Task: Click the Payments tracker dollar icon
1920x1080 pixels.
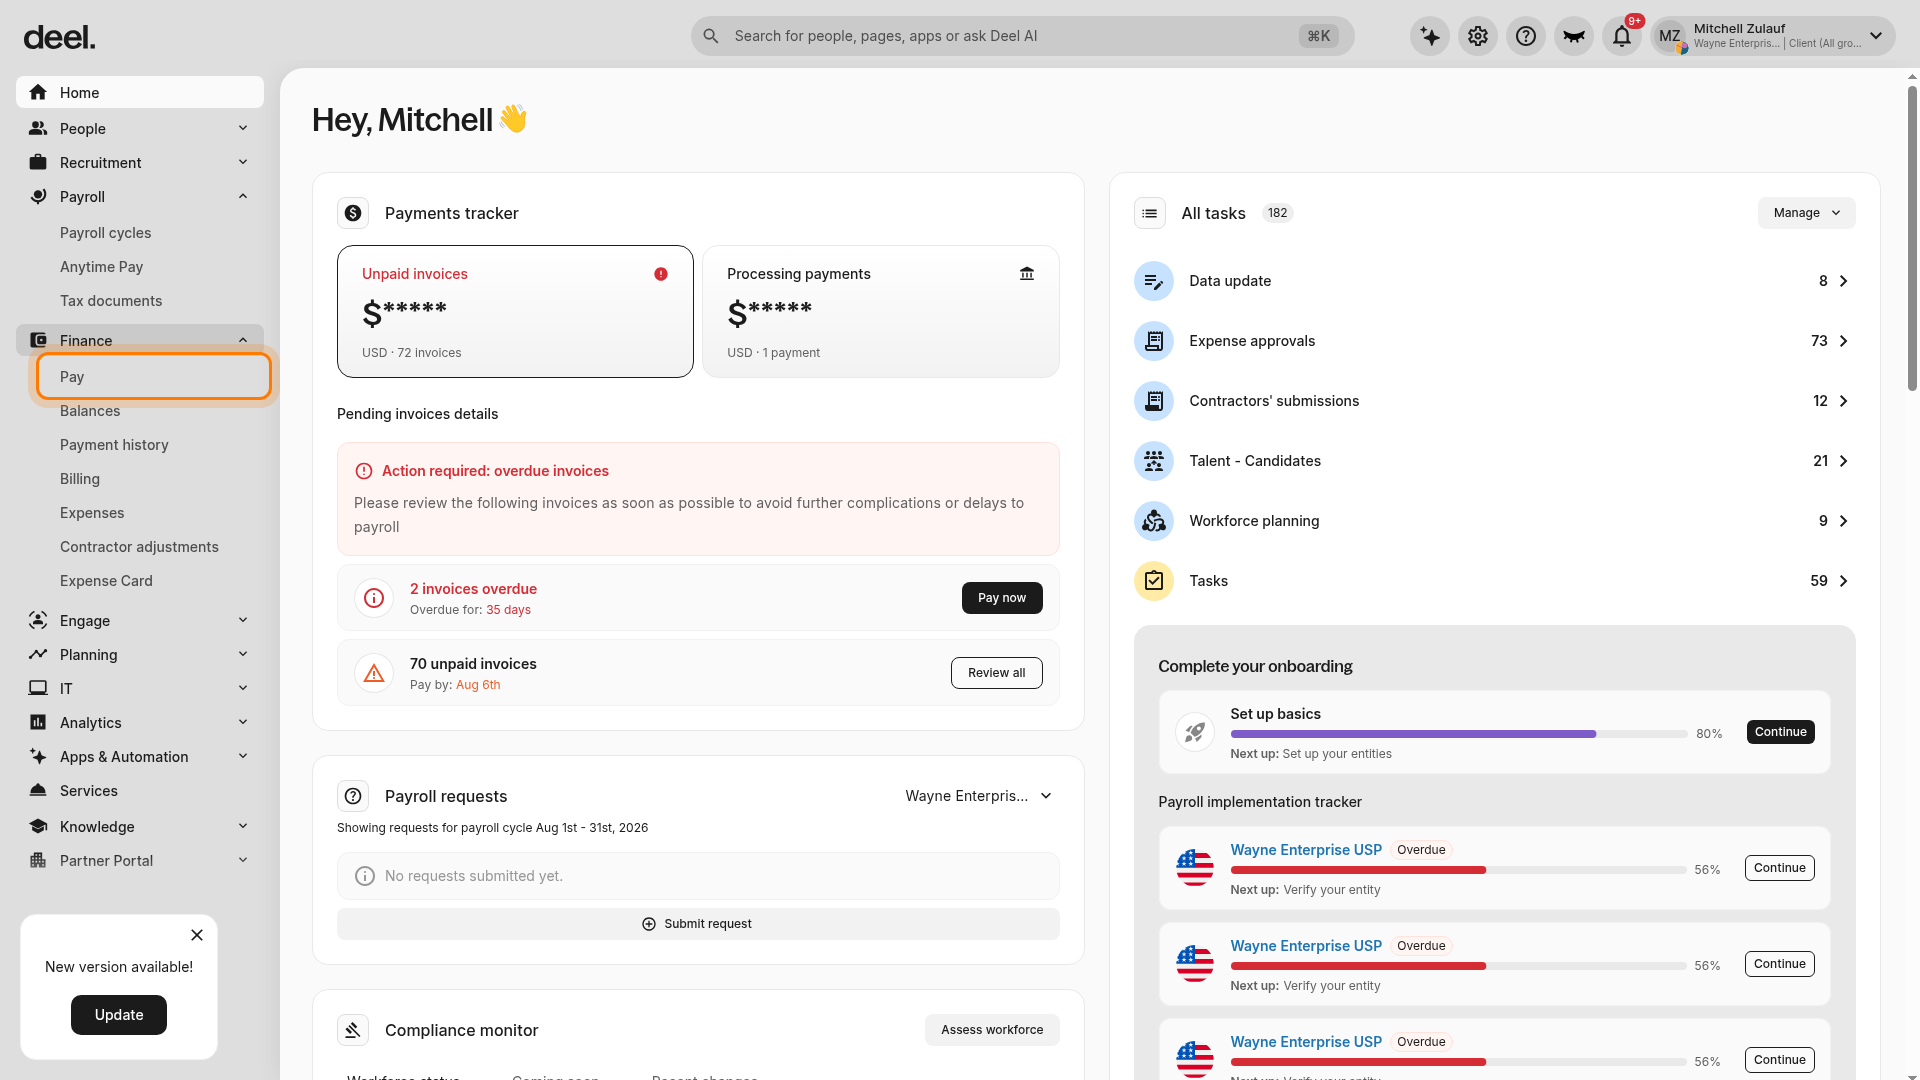Action: pyautogui.click(x=353, y=213)
